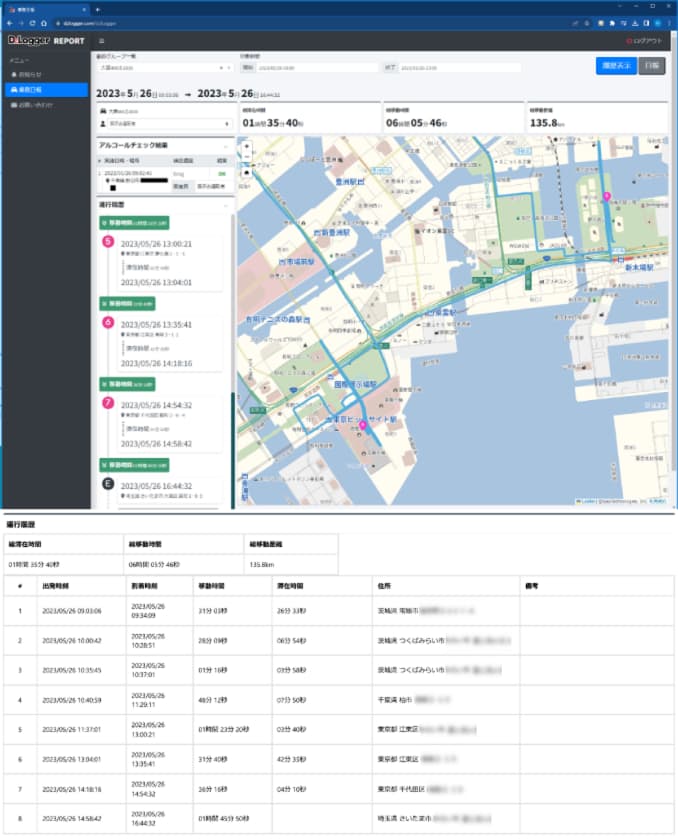Click the map zoom in plus button

pos(246,146)
